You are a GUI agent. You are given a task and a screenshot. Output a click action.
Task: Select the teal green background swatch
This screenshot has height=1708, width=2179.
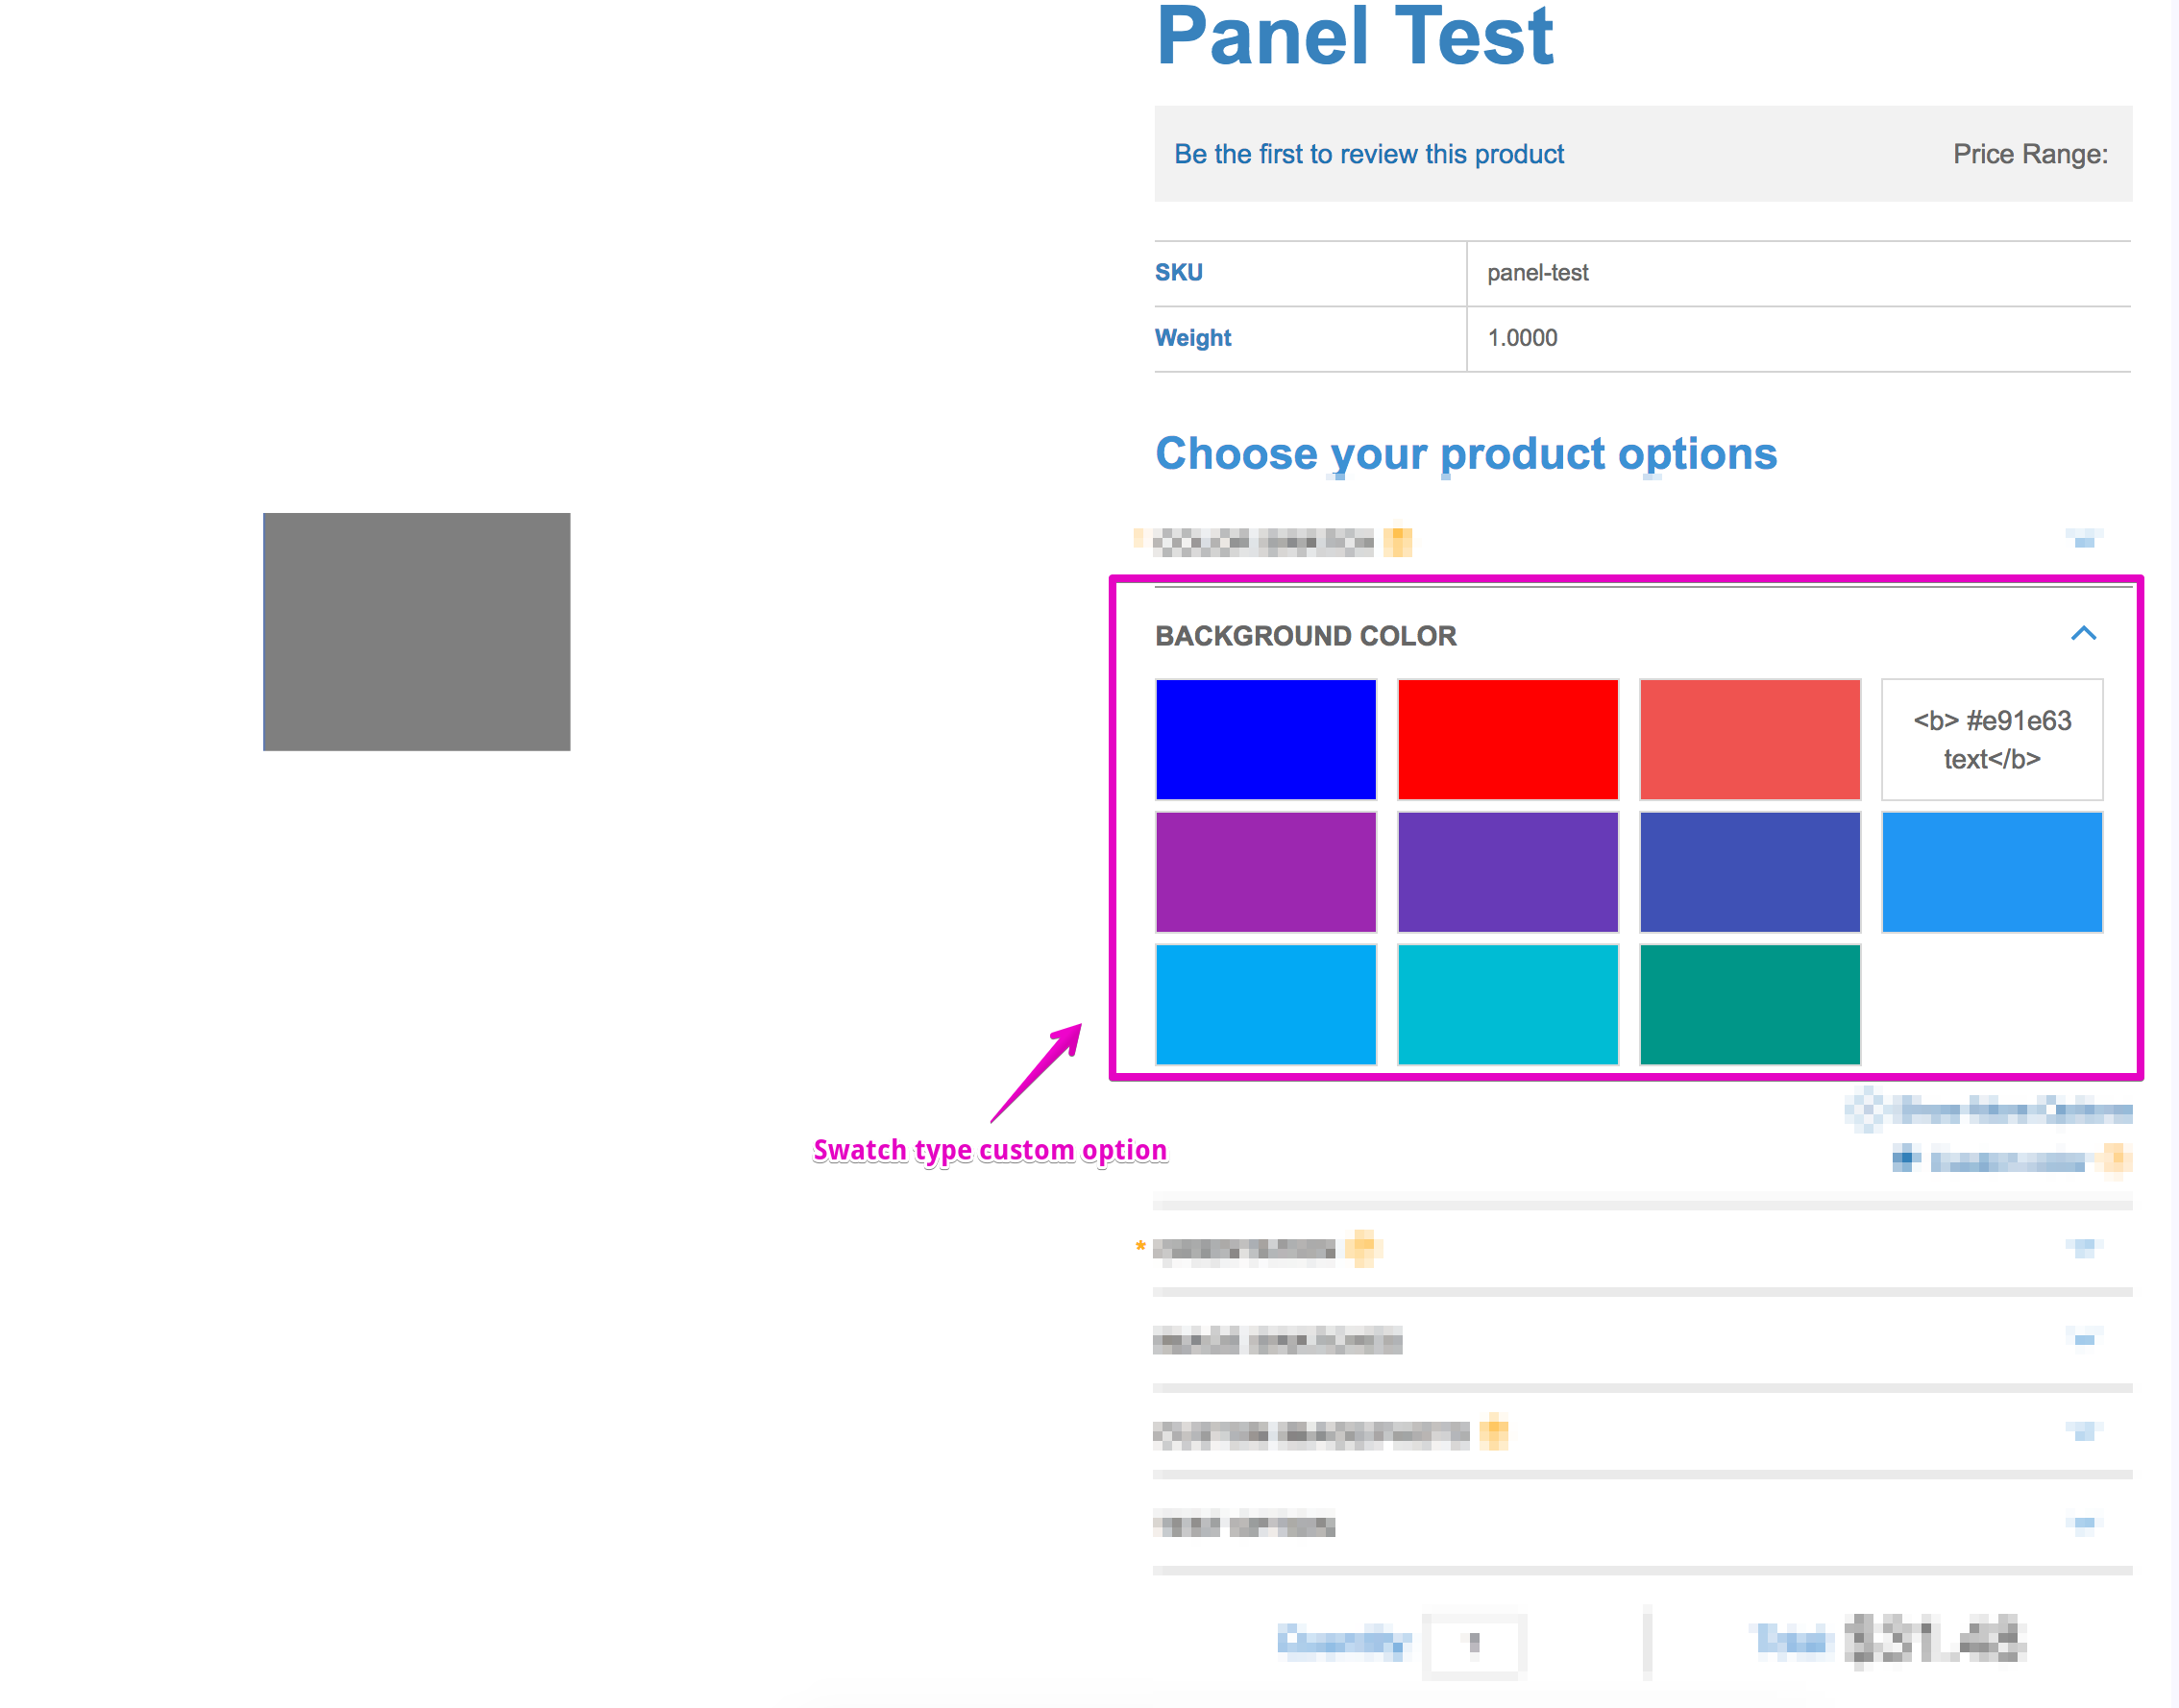coord(1749,1004)
